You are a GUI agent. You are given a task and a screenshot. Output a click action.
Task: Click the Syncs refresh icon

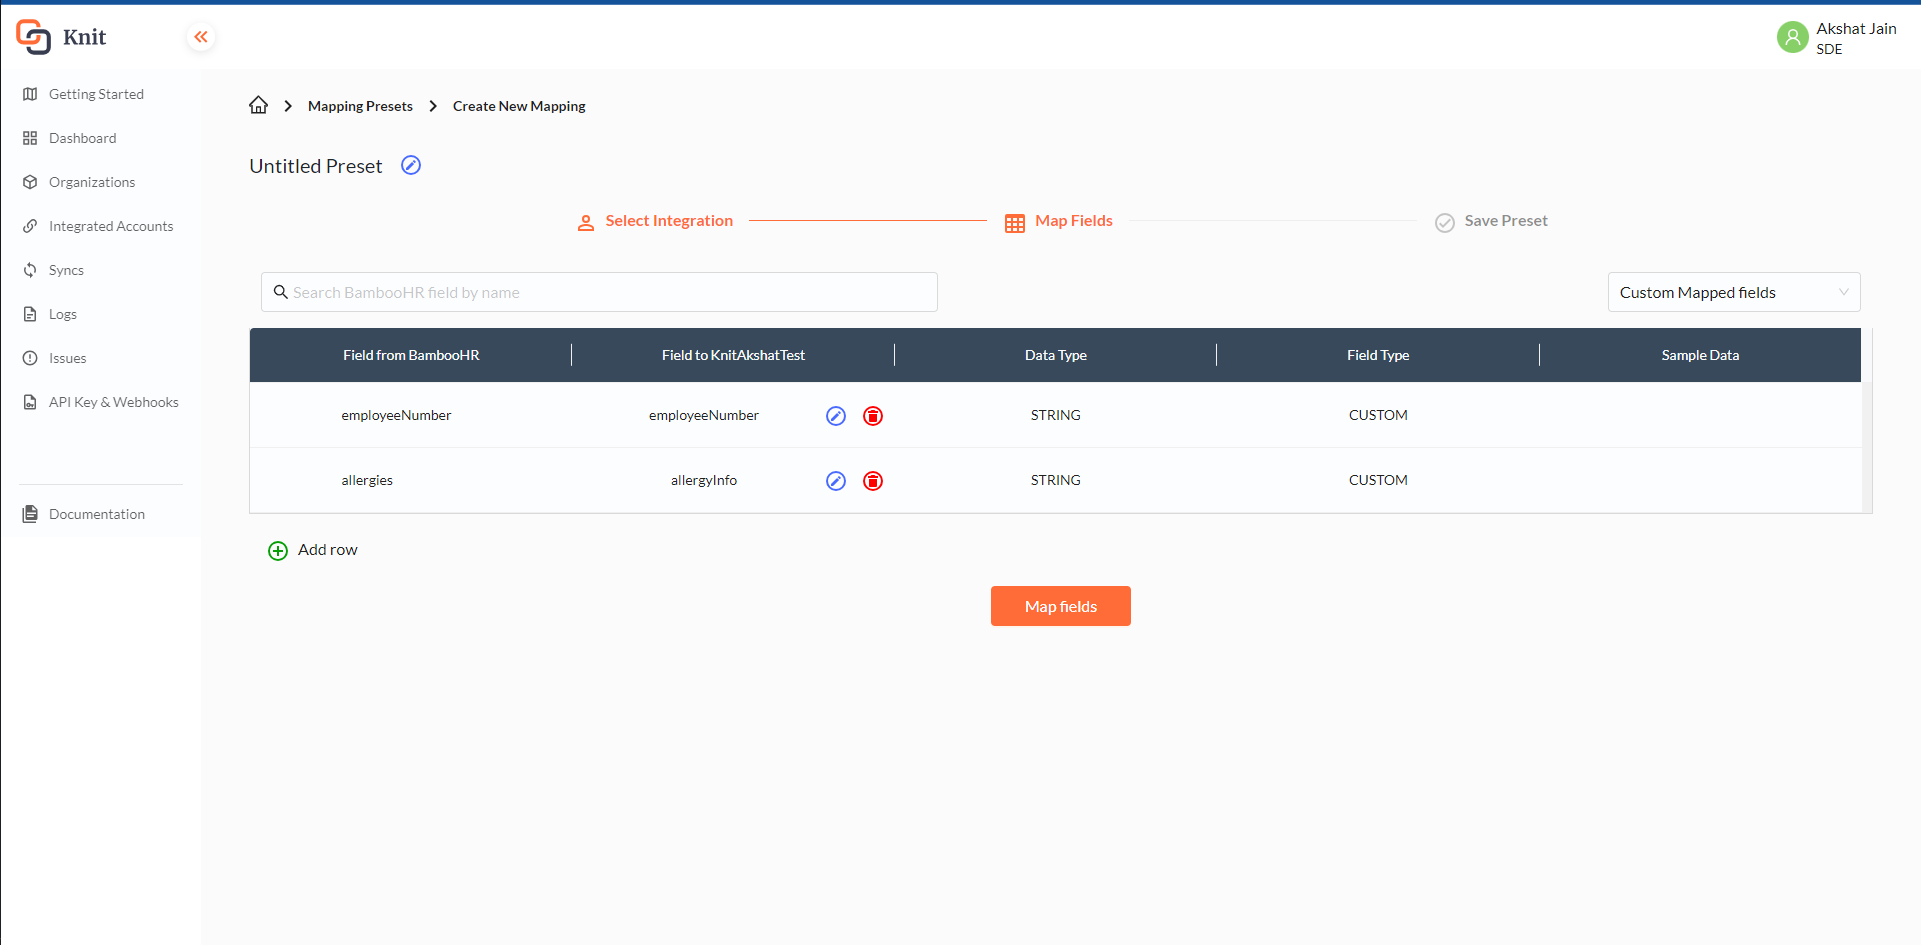point(30,270)
